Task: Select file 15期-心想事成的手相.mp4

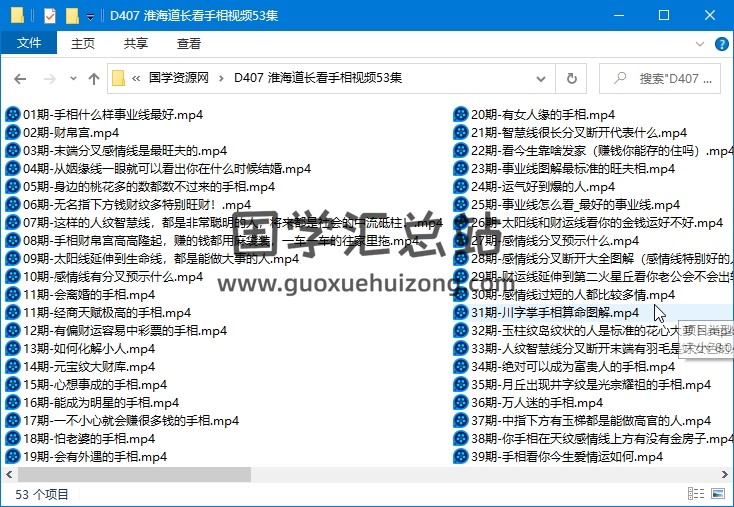Action: [x=86, y=384]
